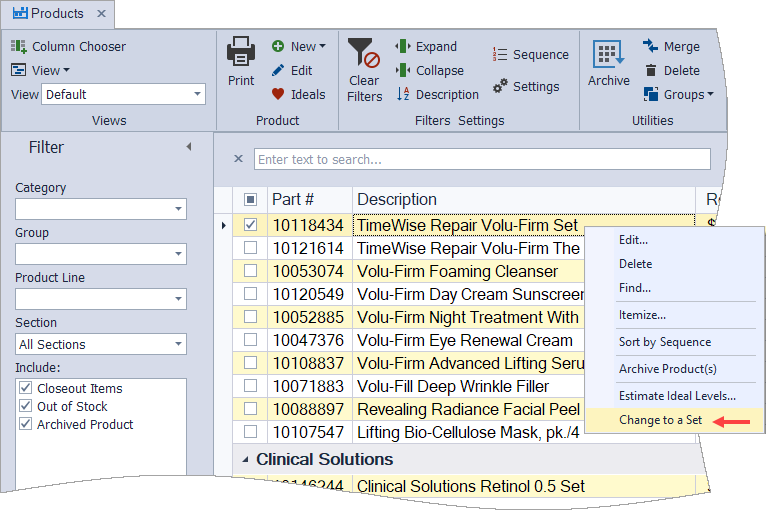Collapse the Filter panel arrow
The height and width of the screenshot is (510, 766).
[x=189, y=147]
